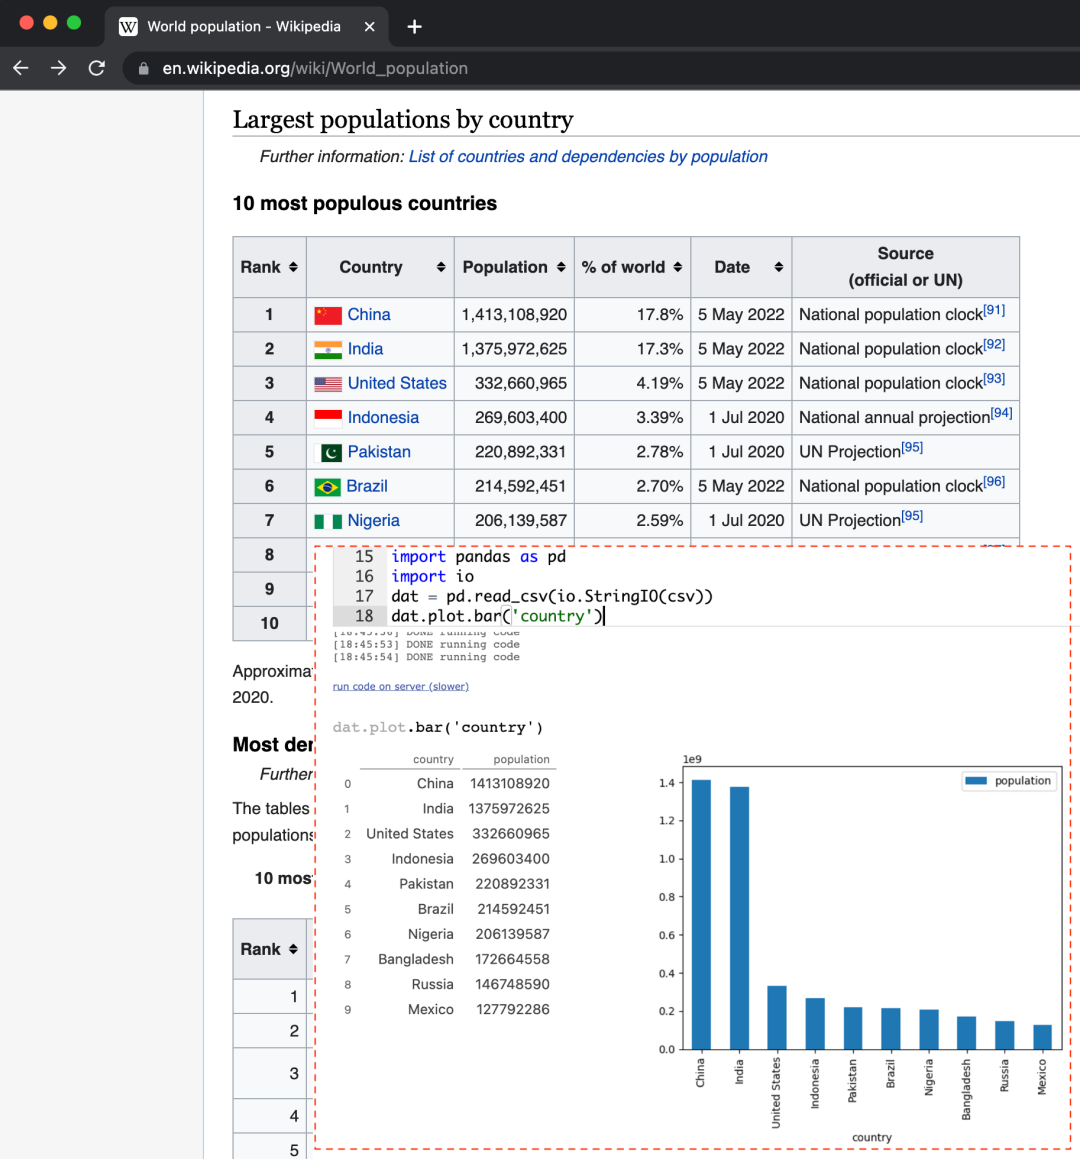Viewport: 1080px width, 1159px height.
Task: Sort table by Rank column arrows
Action: pos(293,267)
